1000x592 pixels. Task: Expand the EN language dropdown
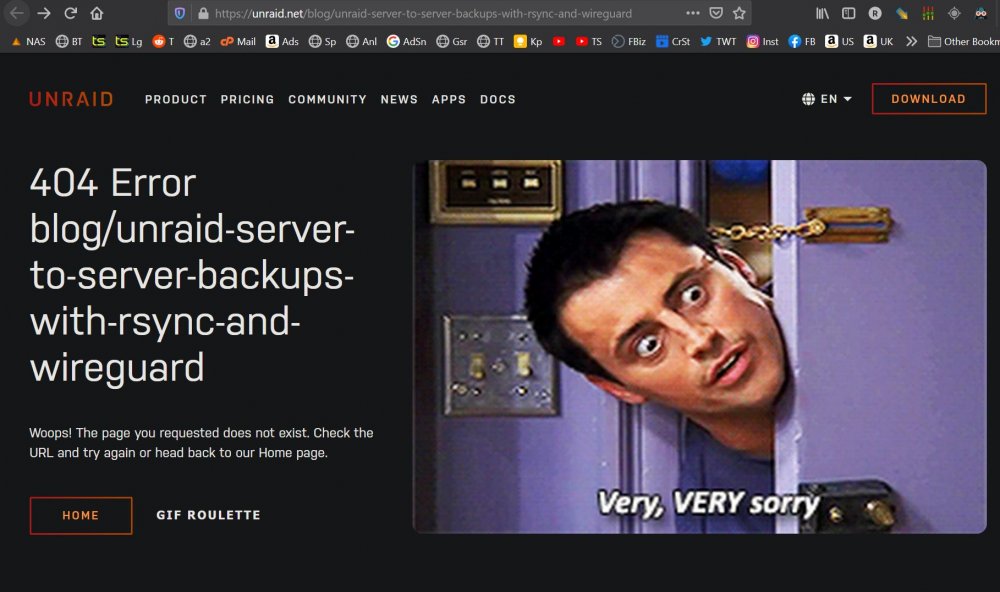[827, 99]
